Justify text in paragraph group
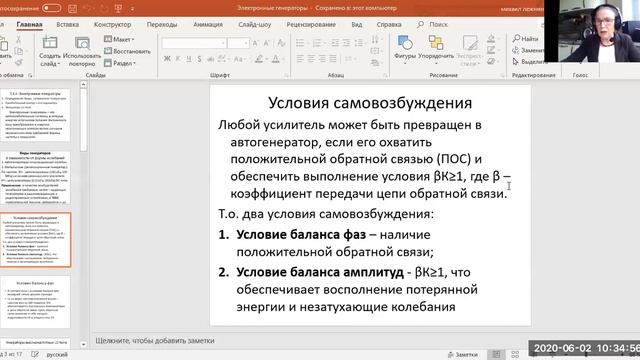 click(x=333, y=59)
